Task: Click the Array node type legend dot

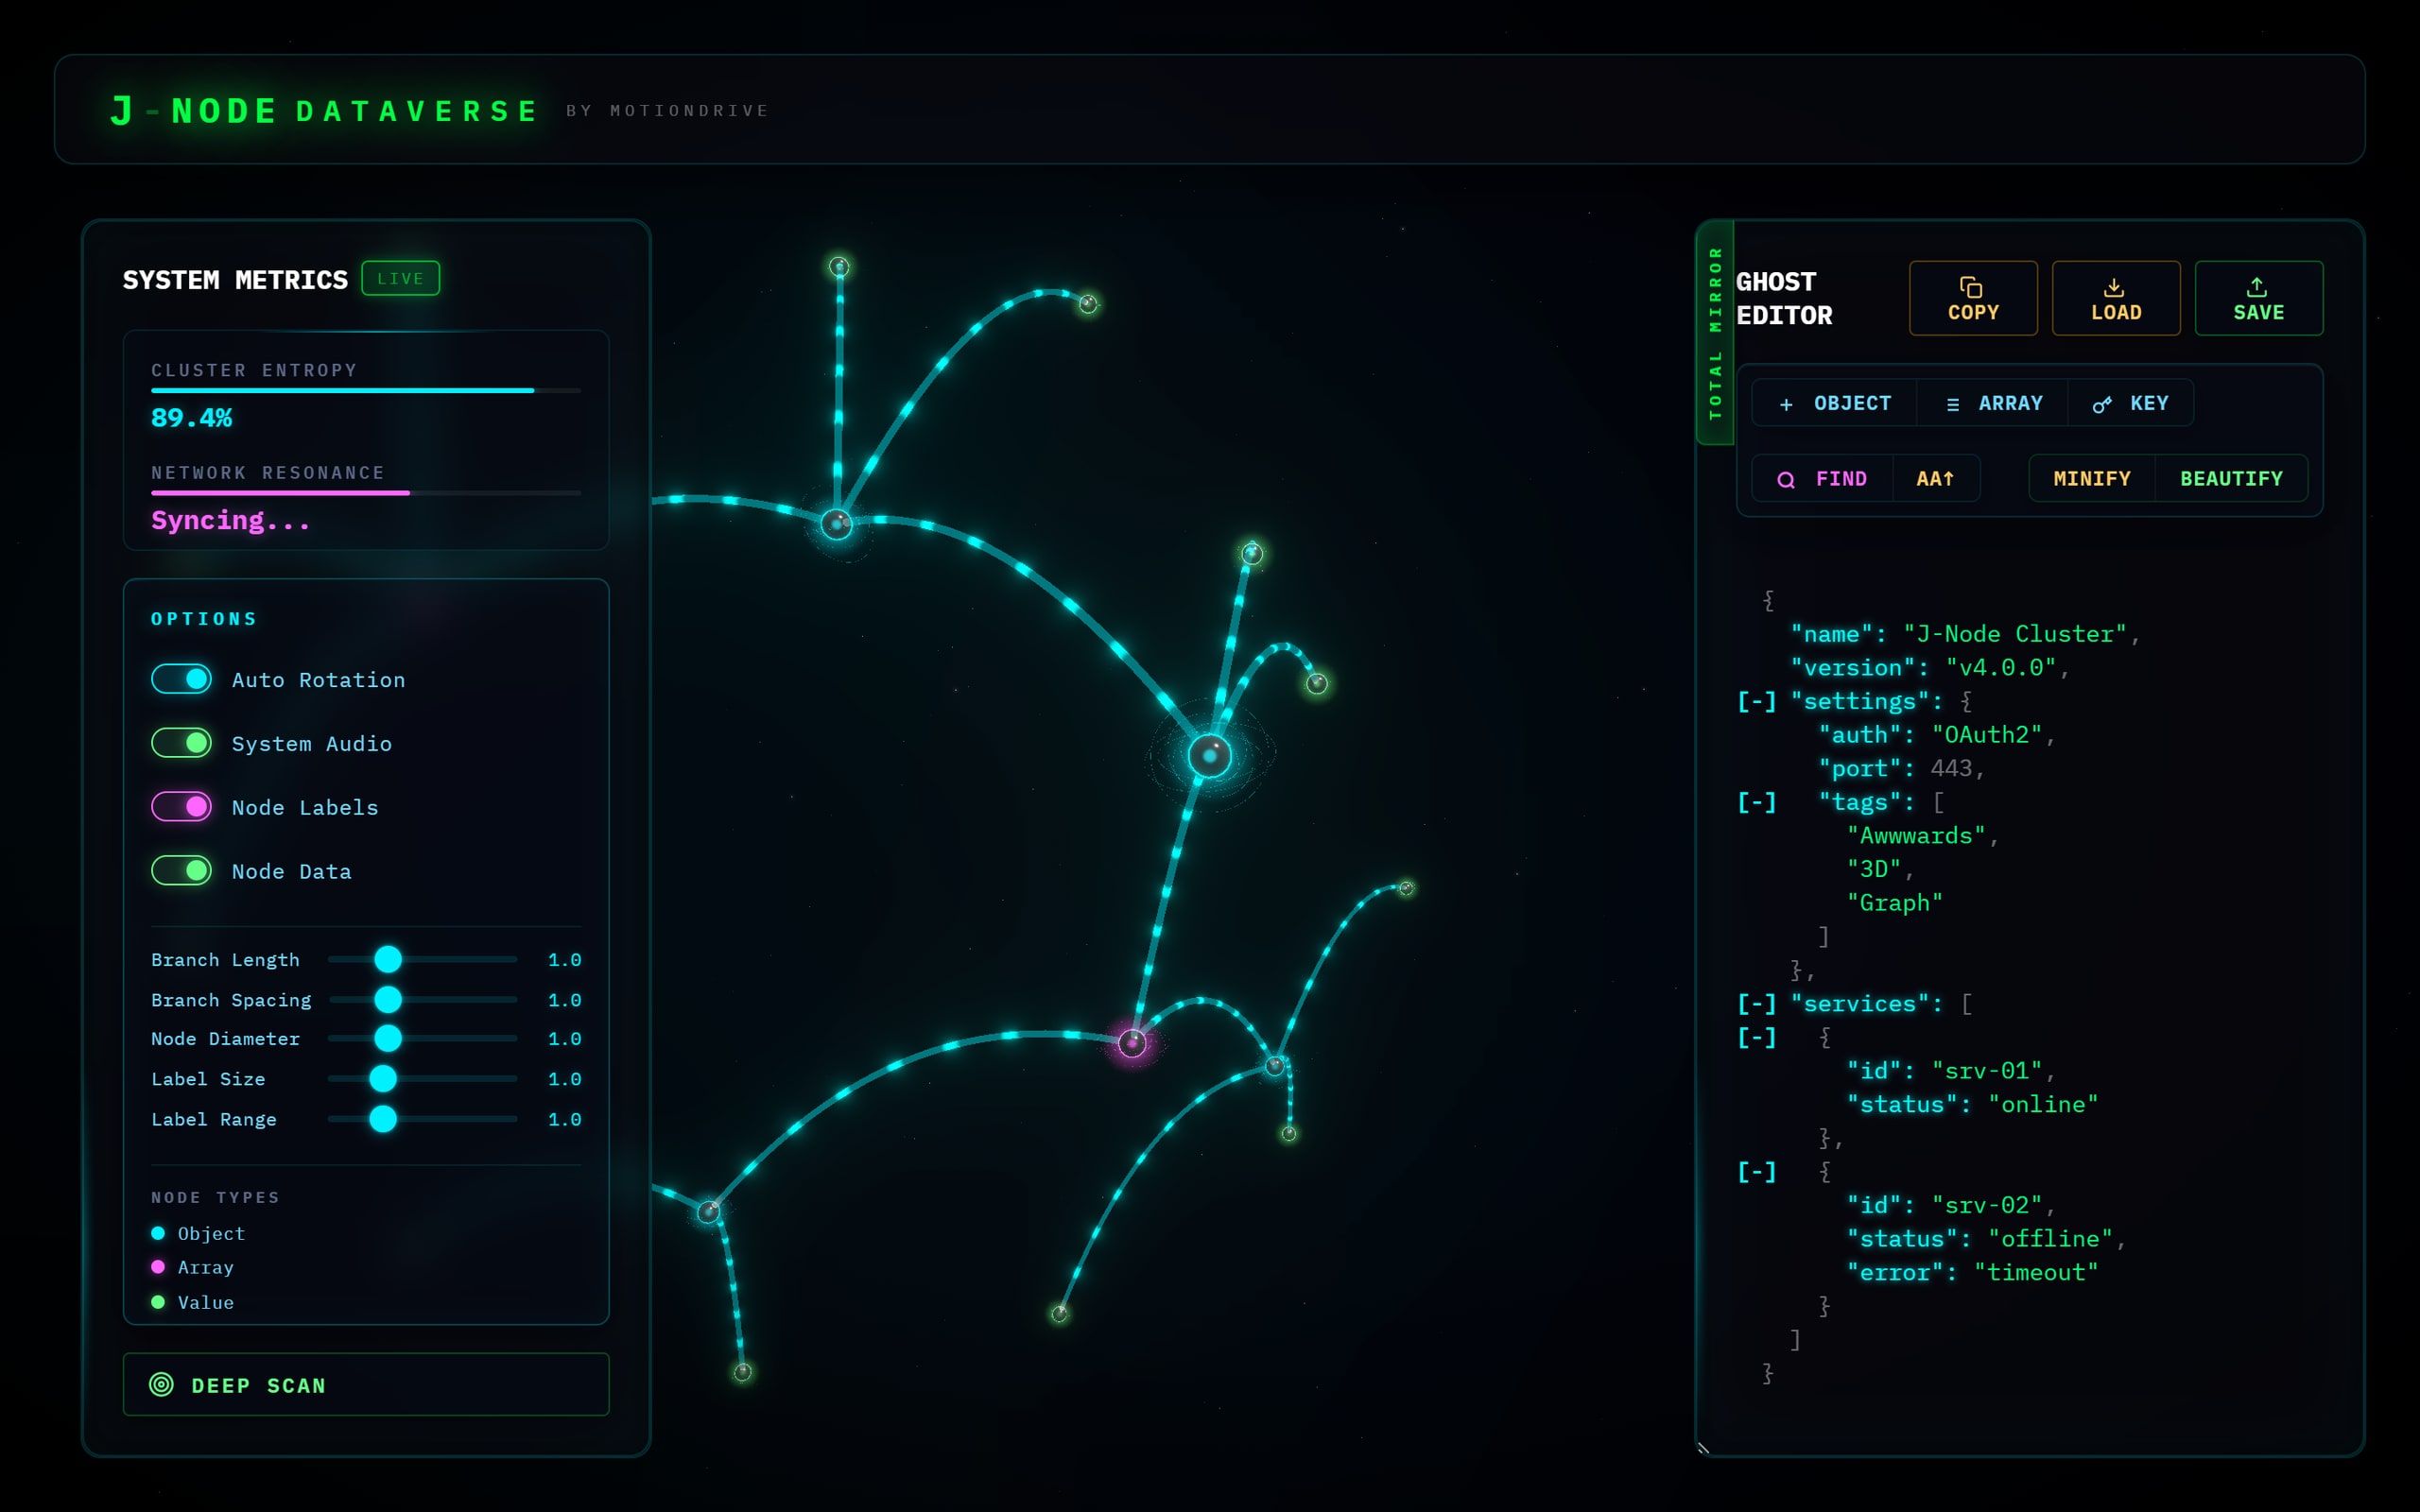Action: point(158,1267)
